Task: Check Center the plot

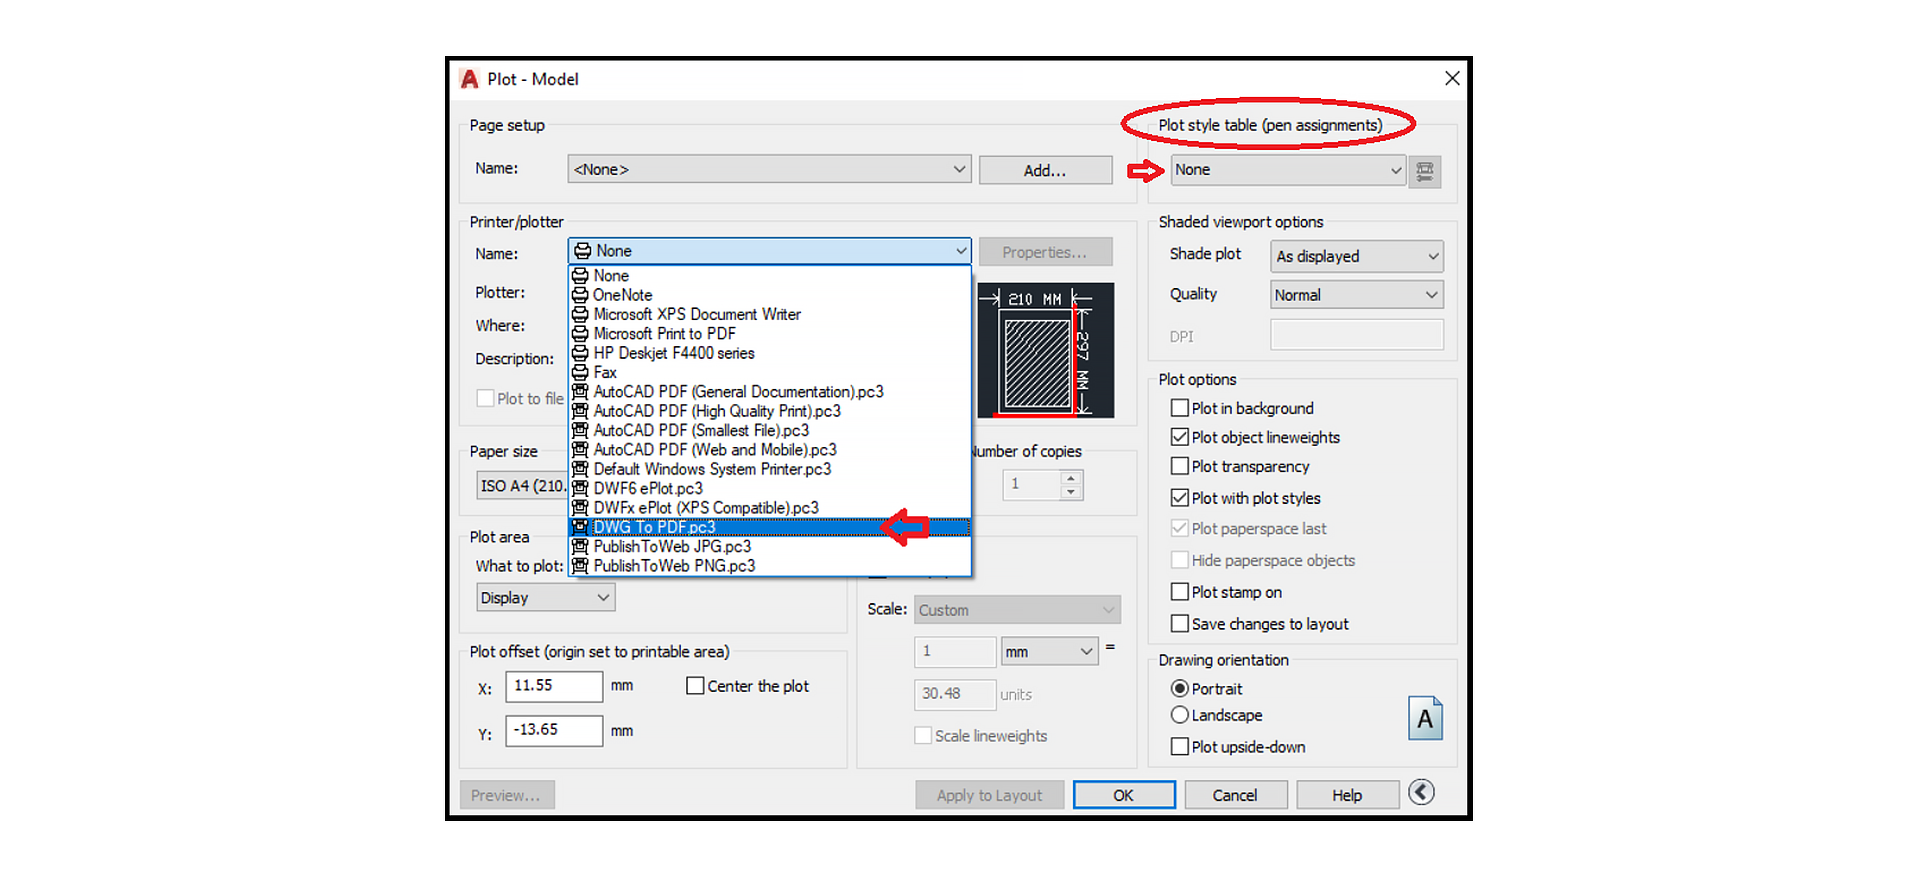Action: pos(695,686)
